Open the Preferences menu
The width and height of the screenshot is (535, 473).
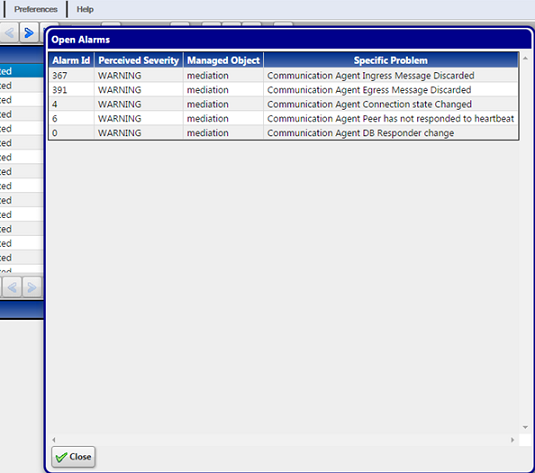tap(35, 9)
